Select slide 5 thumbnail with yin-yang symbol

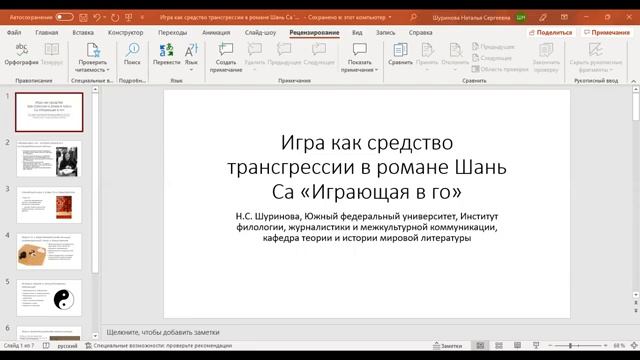pos(49,298)
